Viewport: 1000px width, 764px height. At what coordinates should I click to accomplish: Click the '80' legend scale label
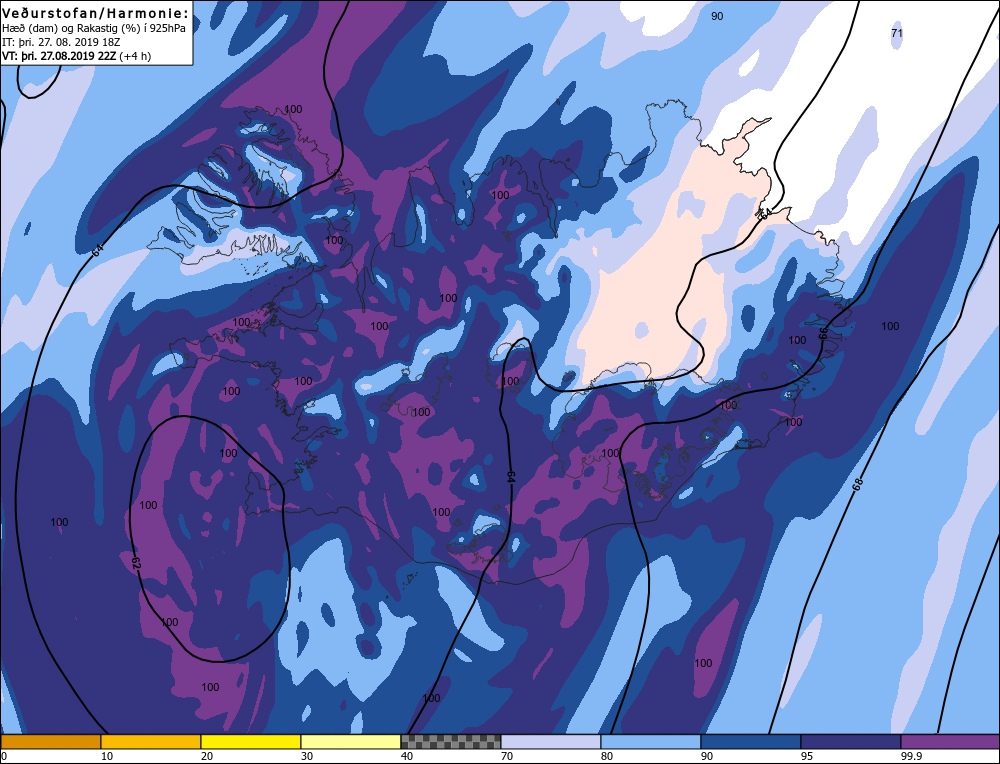tap(607, 756)
